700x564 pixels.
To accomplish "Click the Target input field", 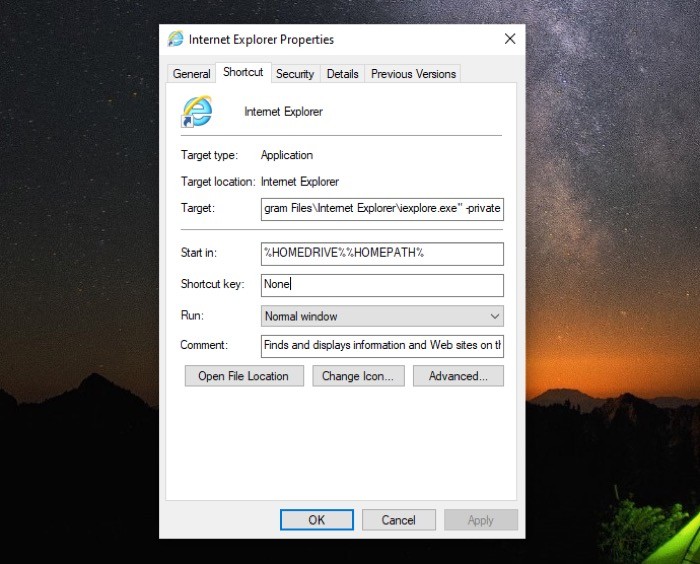I will 382,209.
